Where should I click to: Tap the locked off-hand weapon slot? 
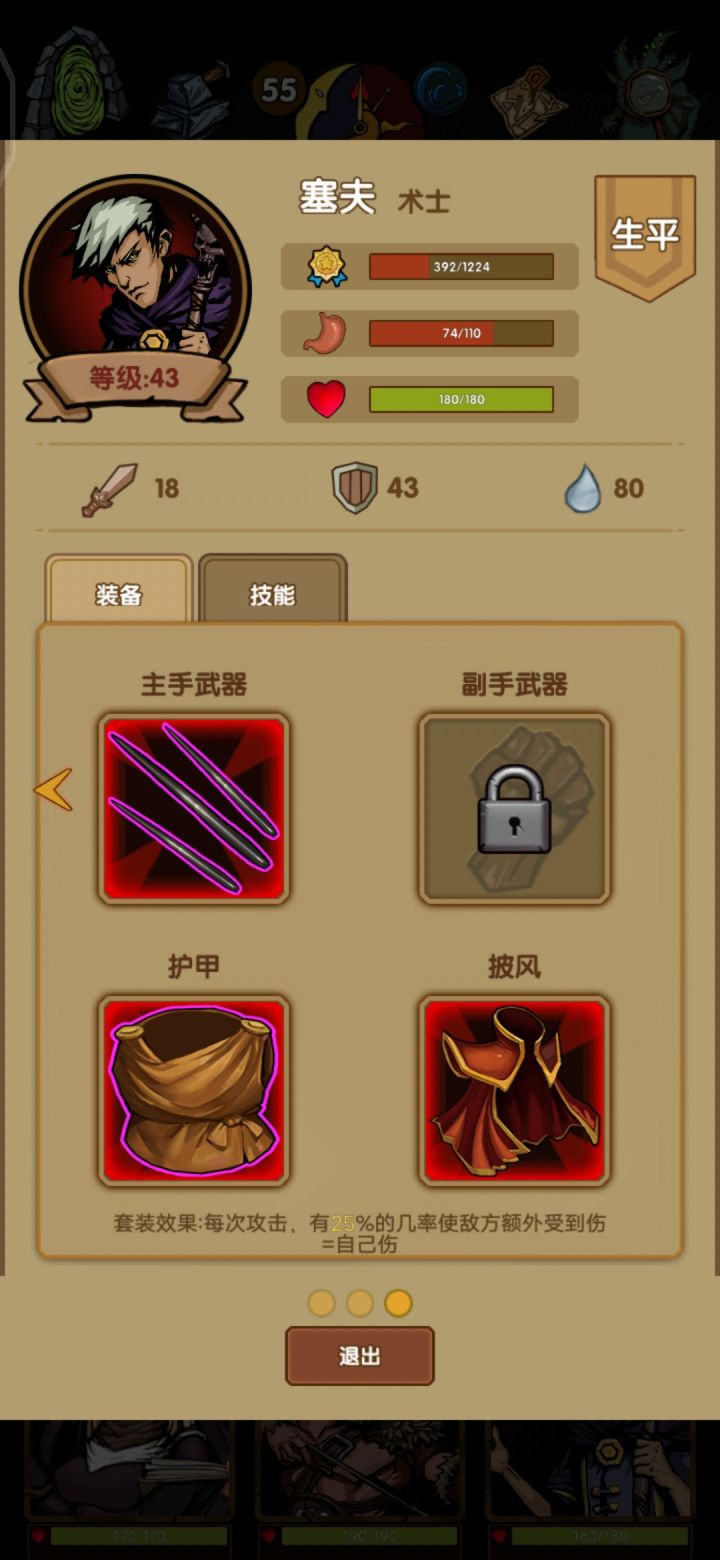click(x=514, y=808)
